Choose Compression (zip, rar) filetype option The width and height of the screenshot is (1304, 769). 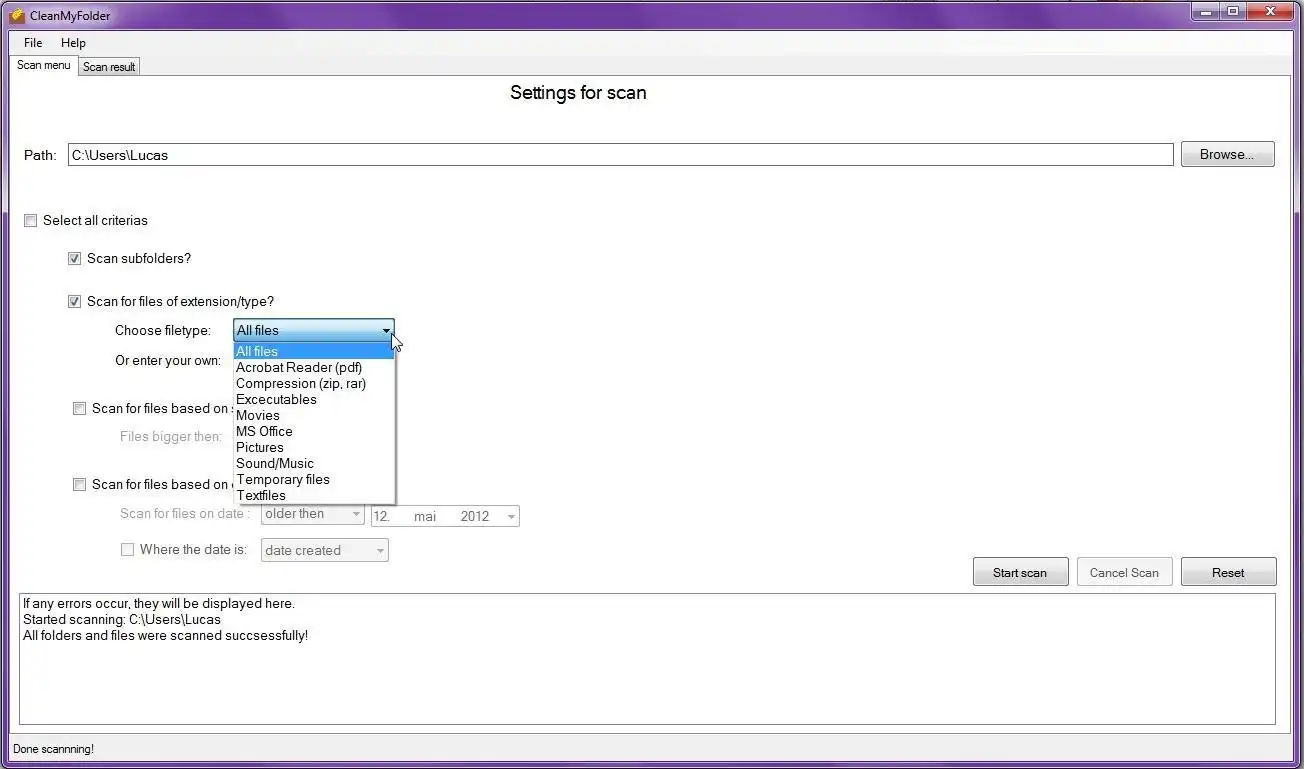coord(314,383)
